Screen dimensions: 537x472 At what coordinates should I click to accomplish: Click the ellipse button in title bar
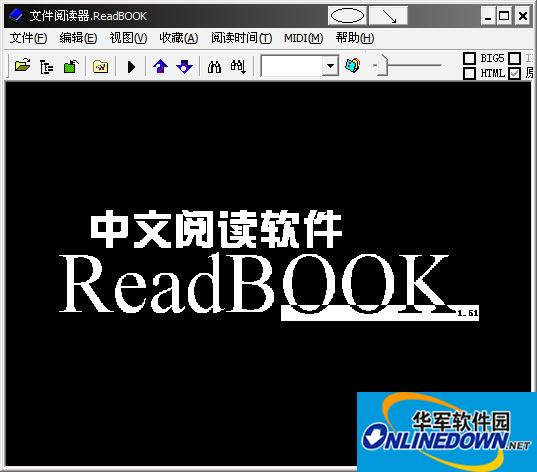click(x=347, y=16)
